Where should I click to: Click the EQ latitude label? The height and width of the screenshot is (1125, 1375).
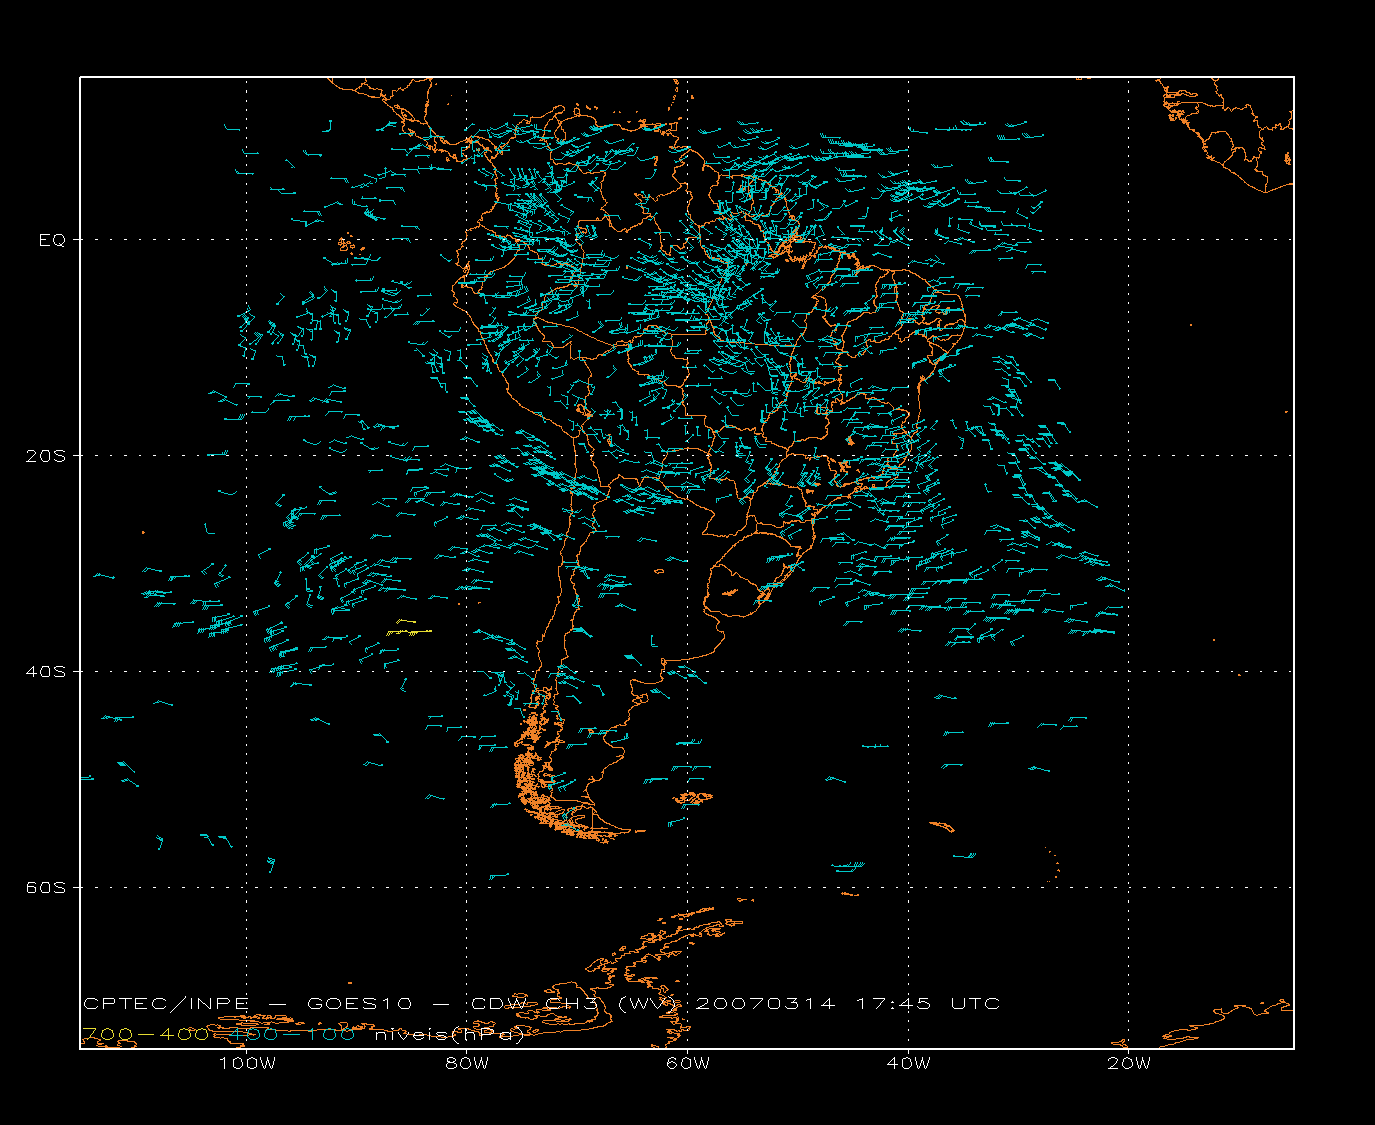pyautogui.click(x=52, y=240)
